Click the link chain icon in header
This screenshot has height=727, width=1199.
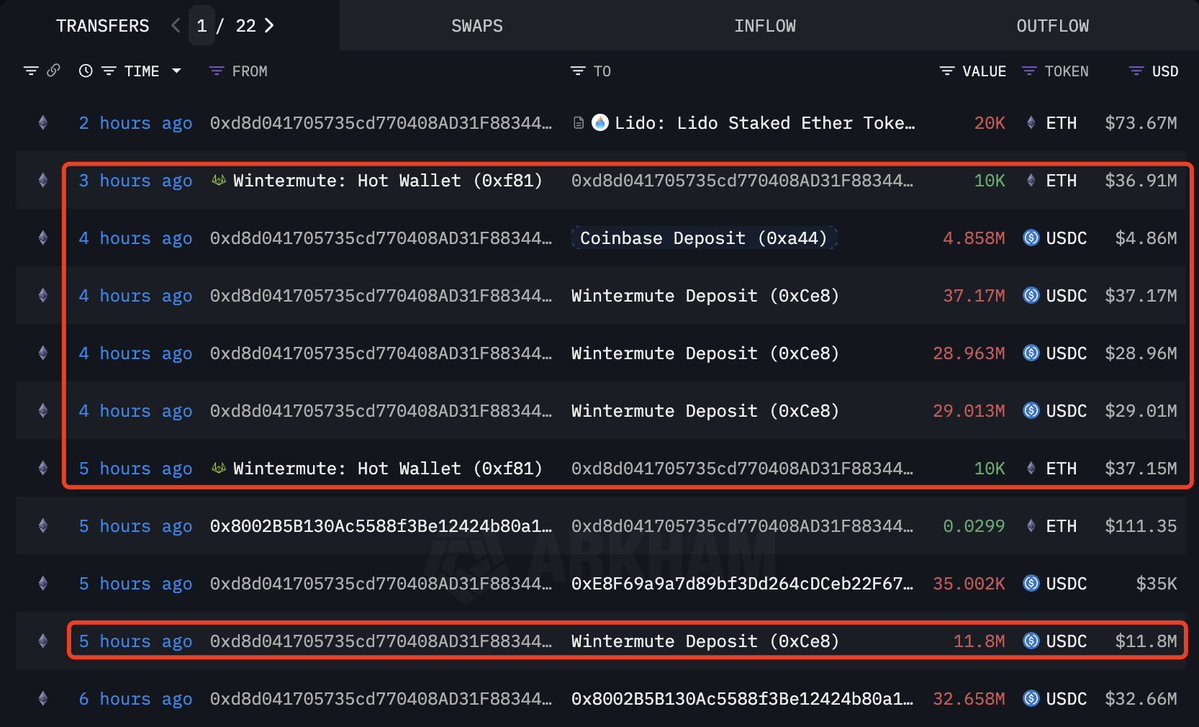[53, 70]
